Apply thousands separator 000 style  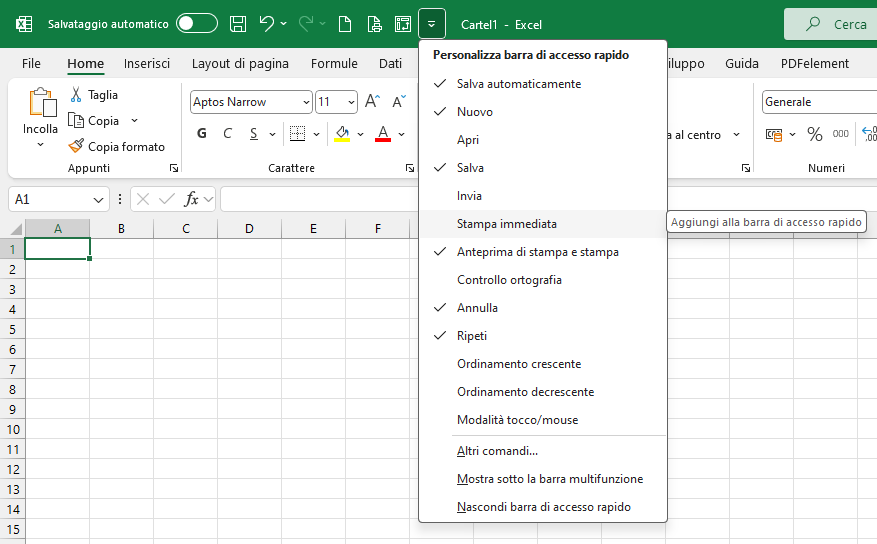(x=841, y=134)
